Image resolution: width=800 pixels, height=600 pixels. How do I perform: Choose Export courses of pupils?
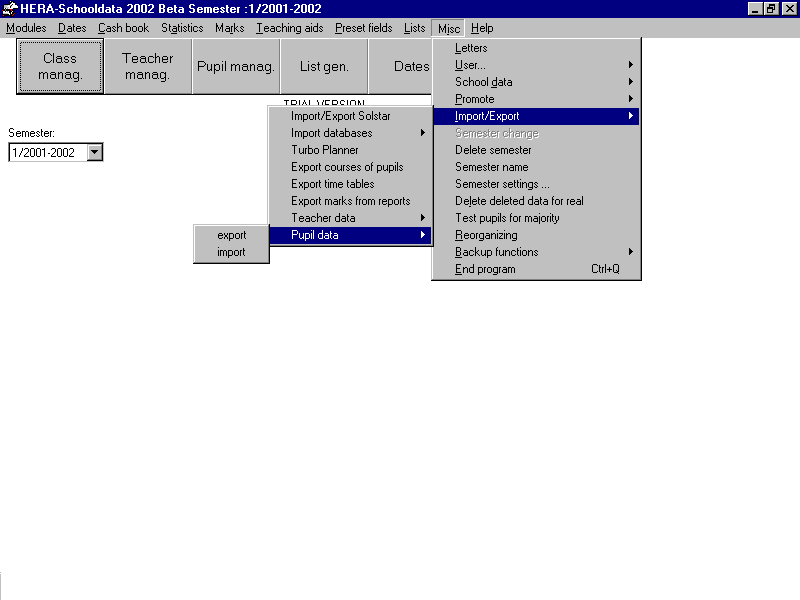pyautogui.click(x=351, y=167)
